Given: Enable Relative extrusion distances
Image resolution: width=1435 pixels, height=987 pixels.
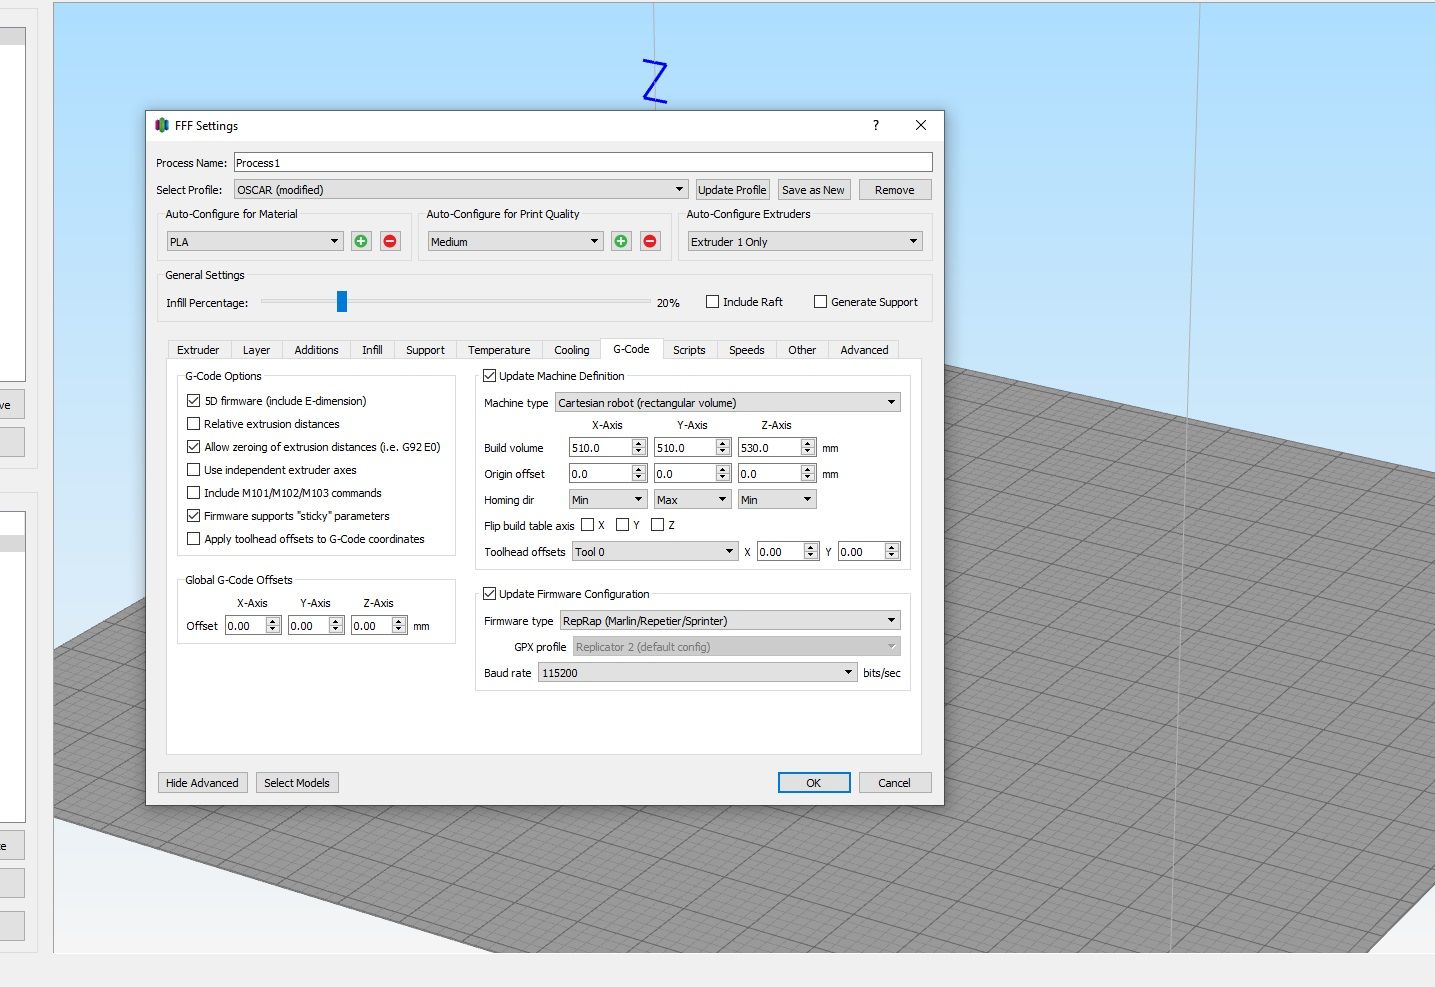Looking at the screenshot, I should pos(194,423).
